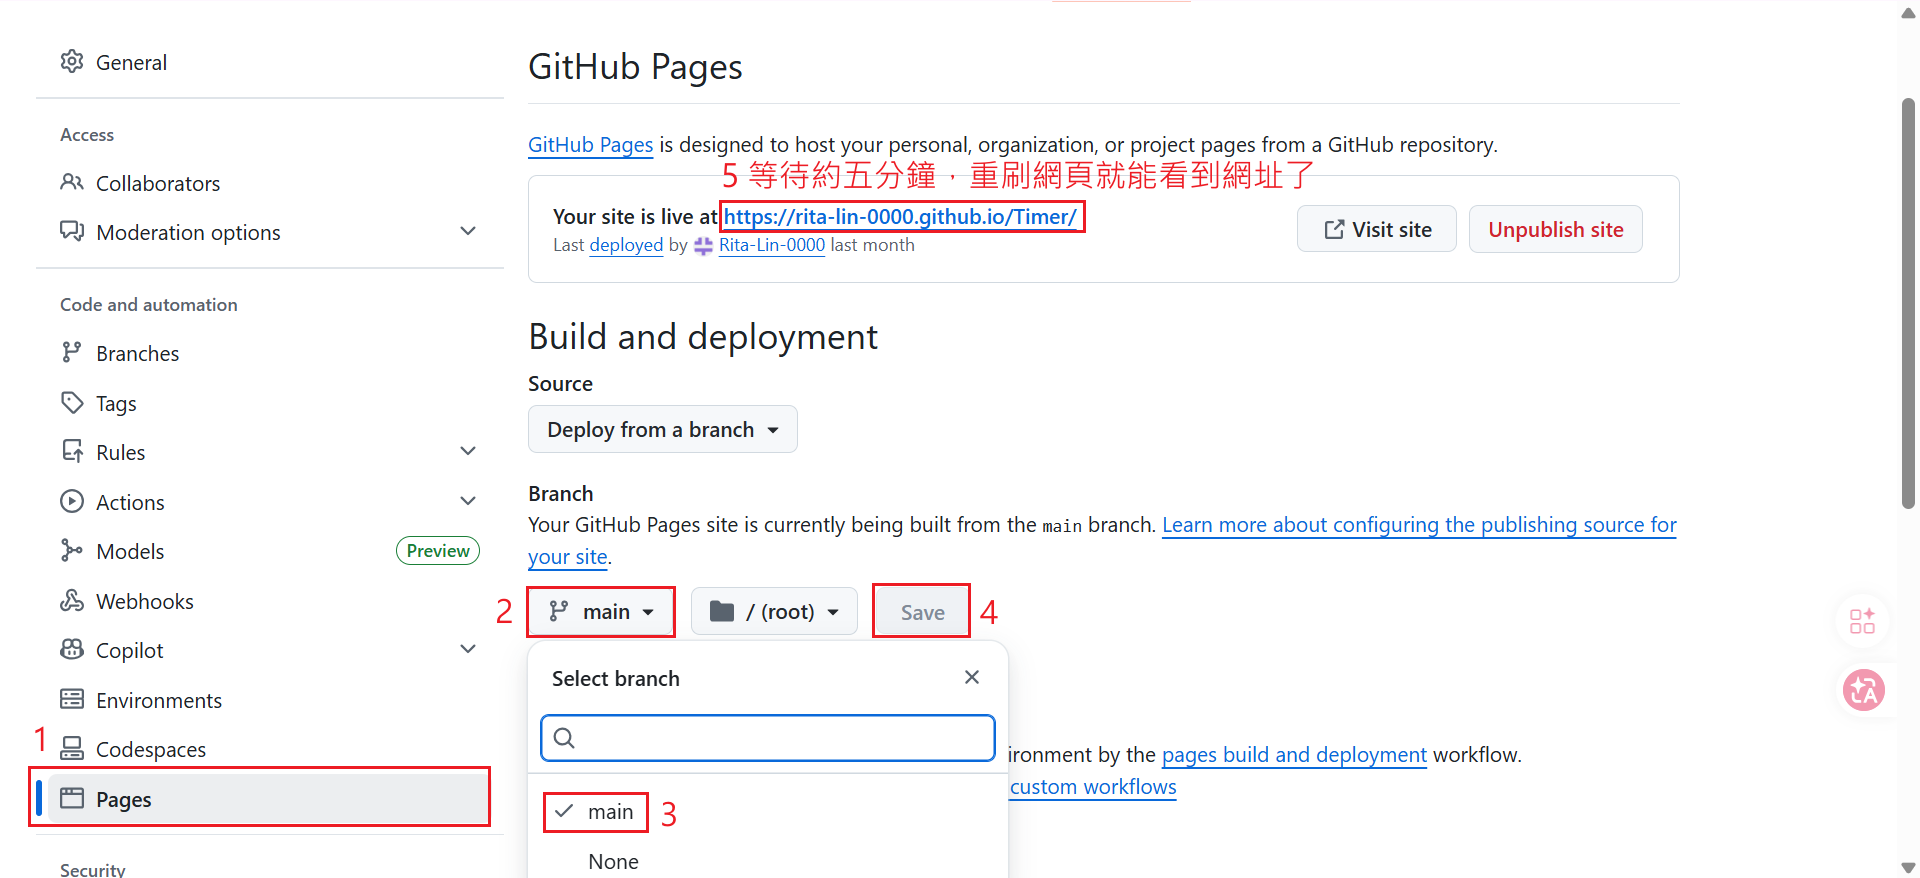This screenshot has width=1920, height=878.
Task: Click the Unpublish site button
Action: [x=1555, y=230]
